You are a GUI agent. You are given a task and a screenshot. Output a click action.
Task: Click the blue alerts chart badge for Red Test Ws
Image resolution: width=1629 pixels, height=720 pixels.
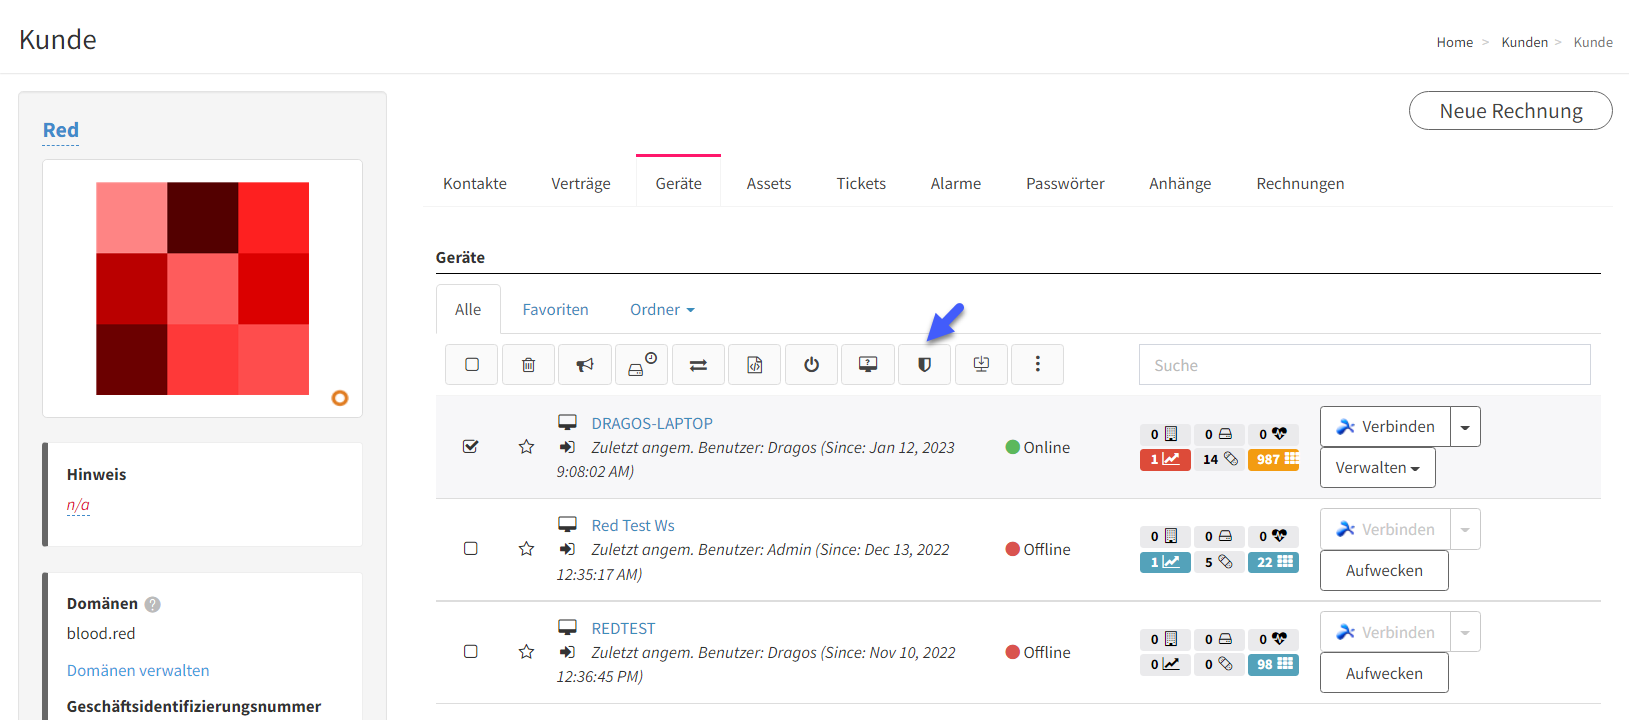pyautogui.click(x=1165, y=562)
